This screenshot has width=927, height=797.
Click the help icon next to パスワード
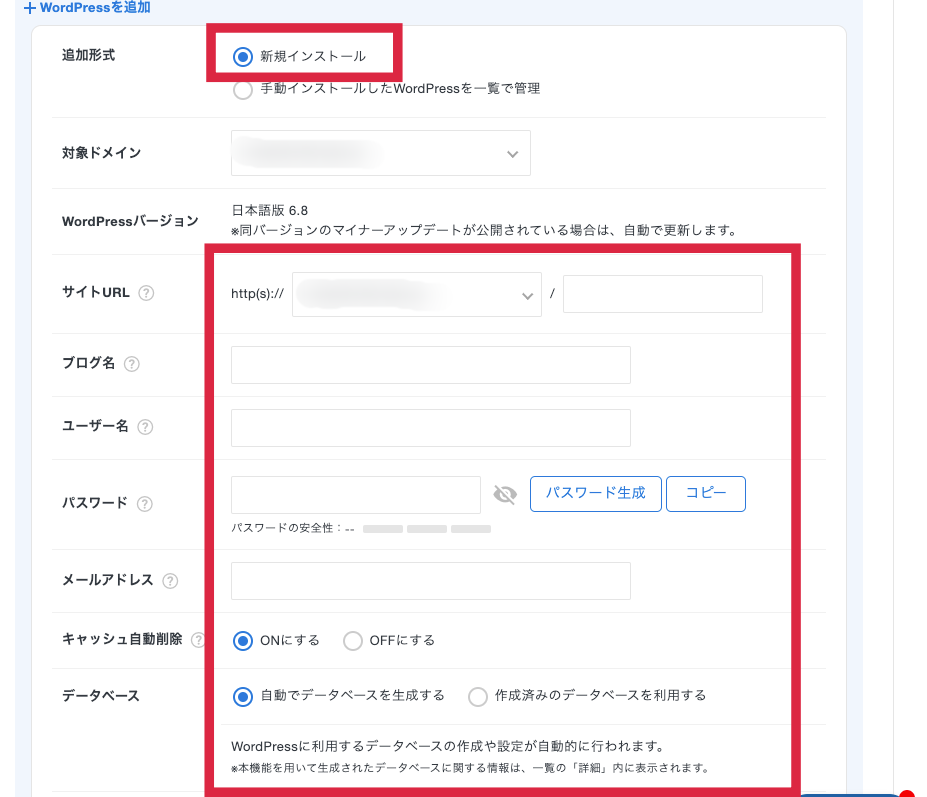144,504
